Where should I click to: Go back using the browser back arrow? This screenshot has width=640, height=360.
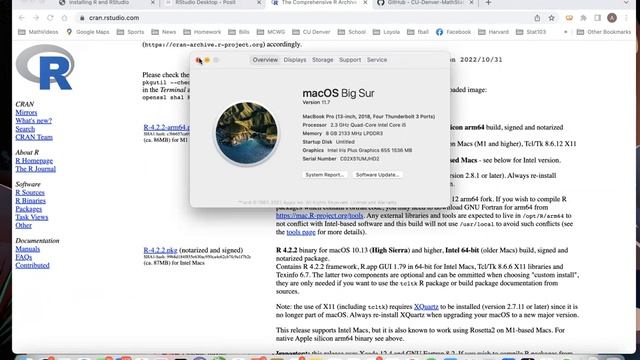coord(22,18)
